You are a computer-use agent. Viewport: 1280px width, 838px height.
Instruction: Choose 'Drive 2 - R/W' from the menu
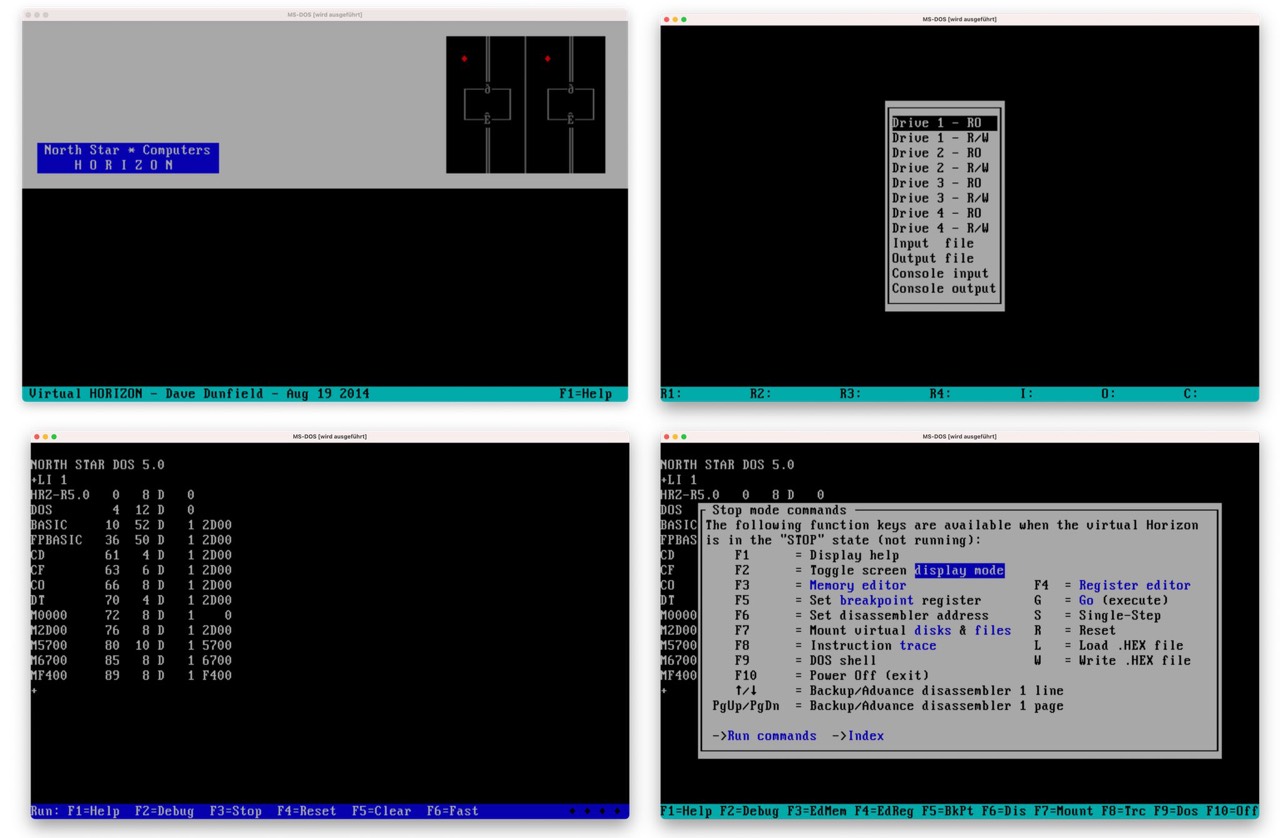(944, 168)
